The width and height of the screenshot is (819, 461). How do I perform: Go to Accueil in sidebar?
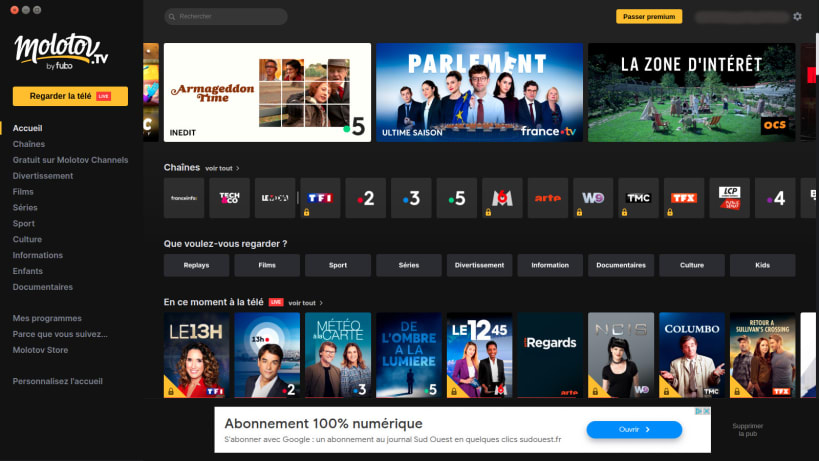tap(28, 128)
